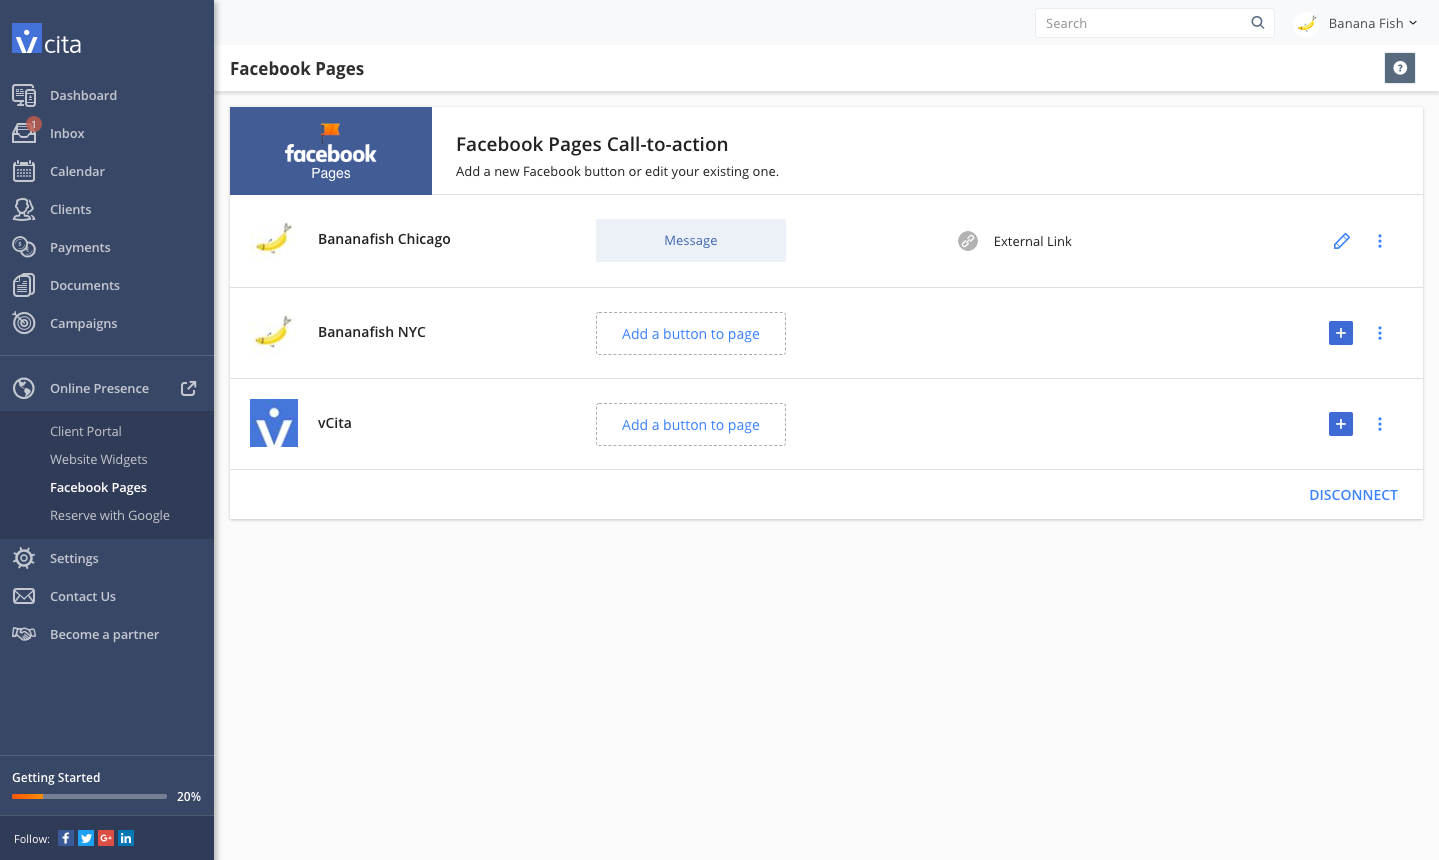Click the vCita page name
Viewport: 1439px width, 860px height.
point(335,423)
